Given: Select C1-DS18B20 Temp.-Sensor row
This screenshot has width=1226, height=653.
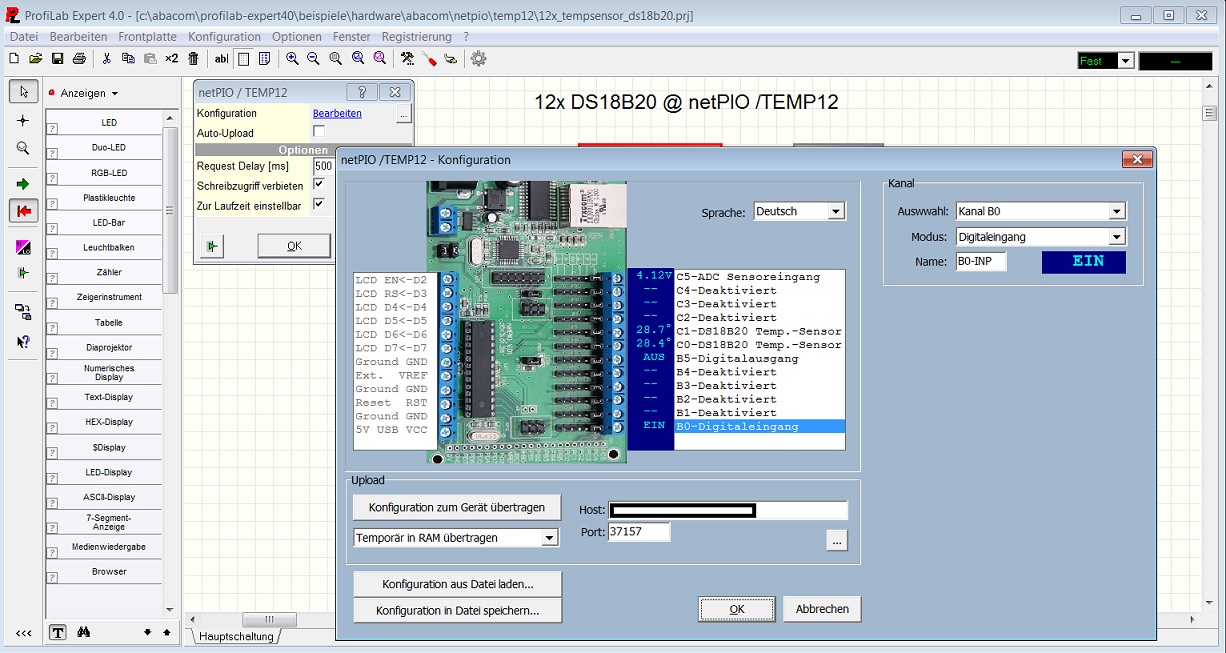Looking at the screenshot, I should click(x=760, y=331).
